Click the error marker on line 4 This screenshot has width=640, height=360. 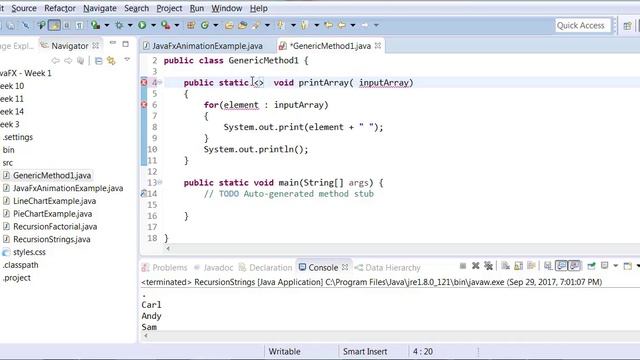pos(144,82)
